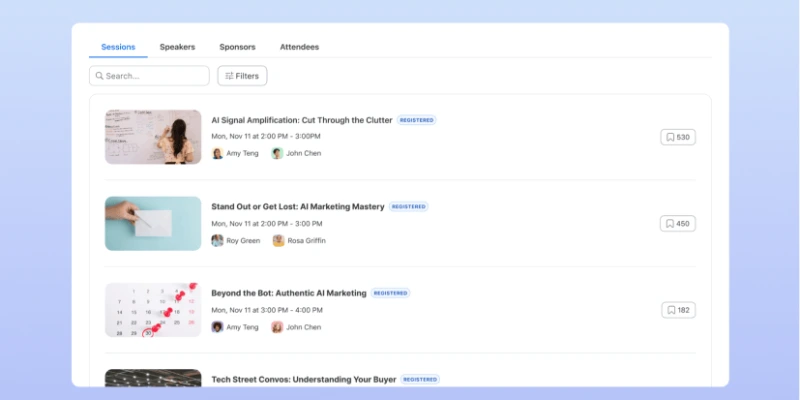The image size is (800, 400).
Task: Switch to the Sponsors tab
Action: (237, 47)
